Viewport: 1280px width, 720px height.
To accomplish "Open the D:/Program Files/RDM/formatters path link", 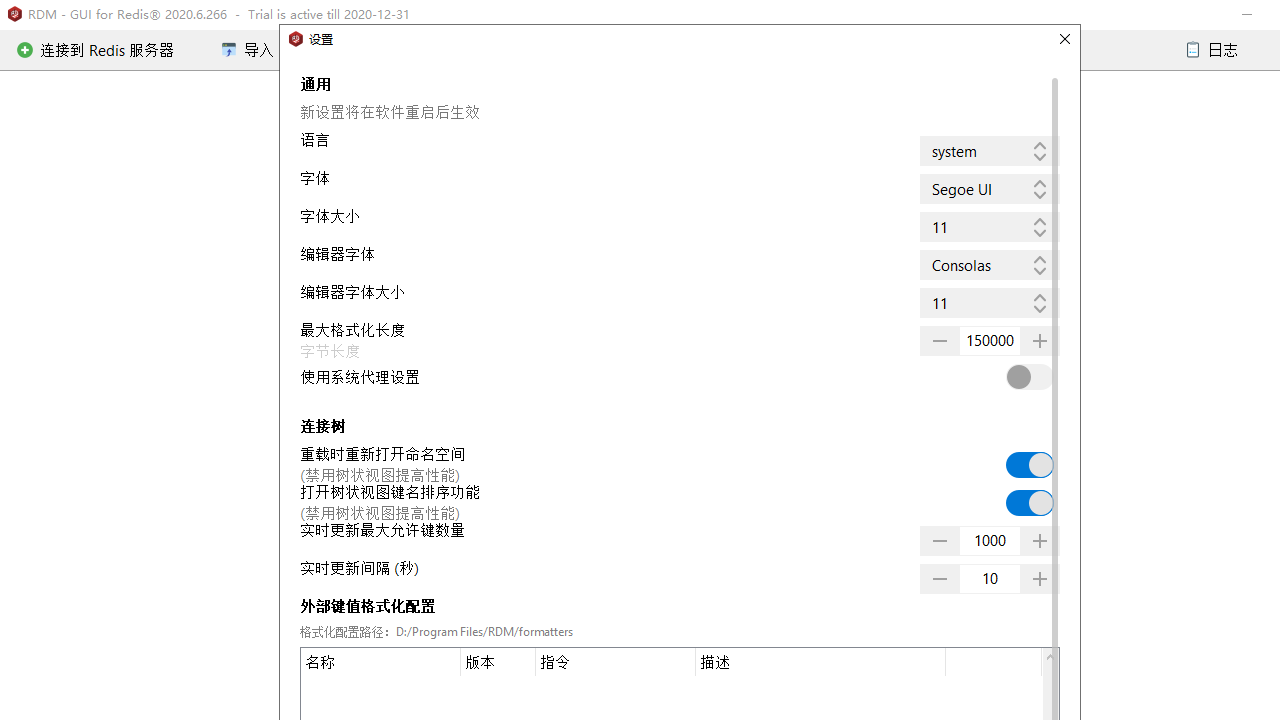I will point(484,631).
